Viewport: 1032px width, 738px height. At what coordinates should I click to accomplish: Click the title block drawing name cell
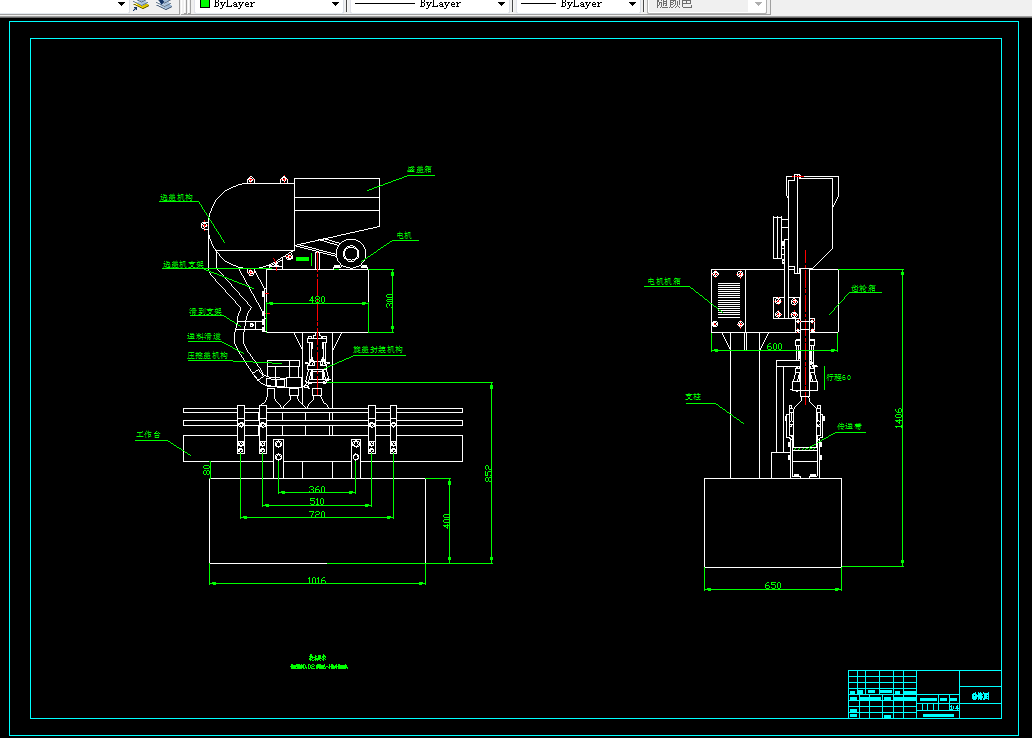981,696
